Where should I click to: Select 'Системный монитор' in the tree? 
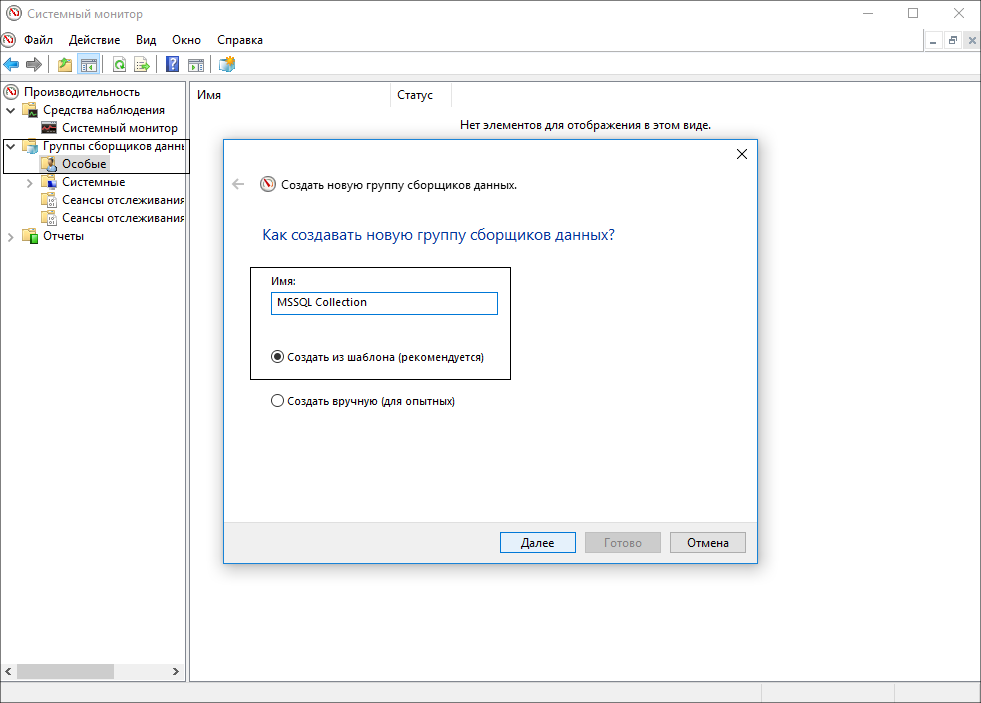click(119, 128)
